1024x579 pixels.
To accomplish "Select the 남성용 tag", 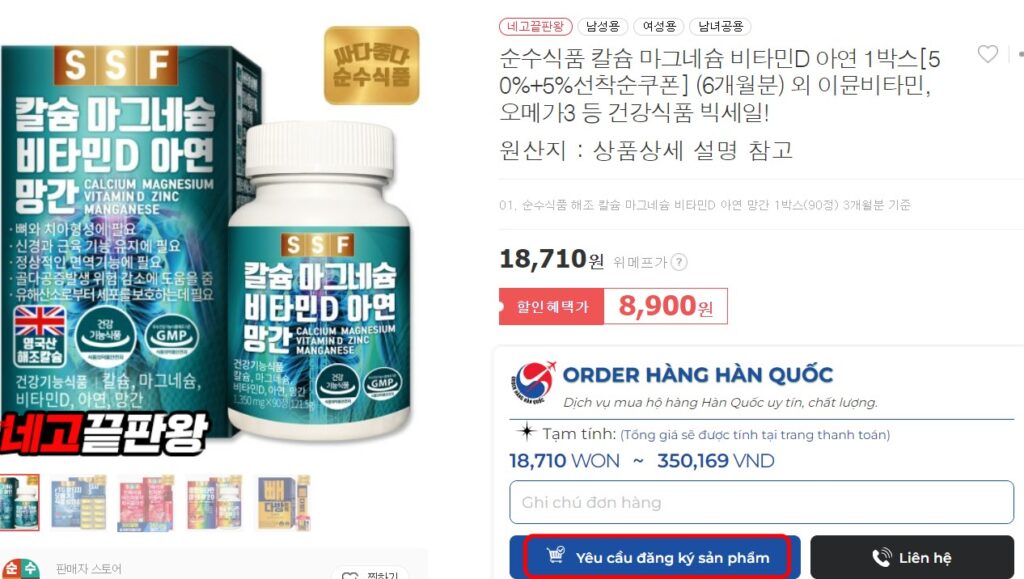I will 603,27.
